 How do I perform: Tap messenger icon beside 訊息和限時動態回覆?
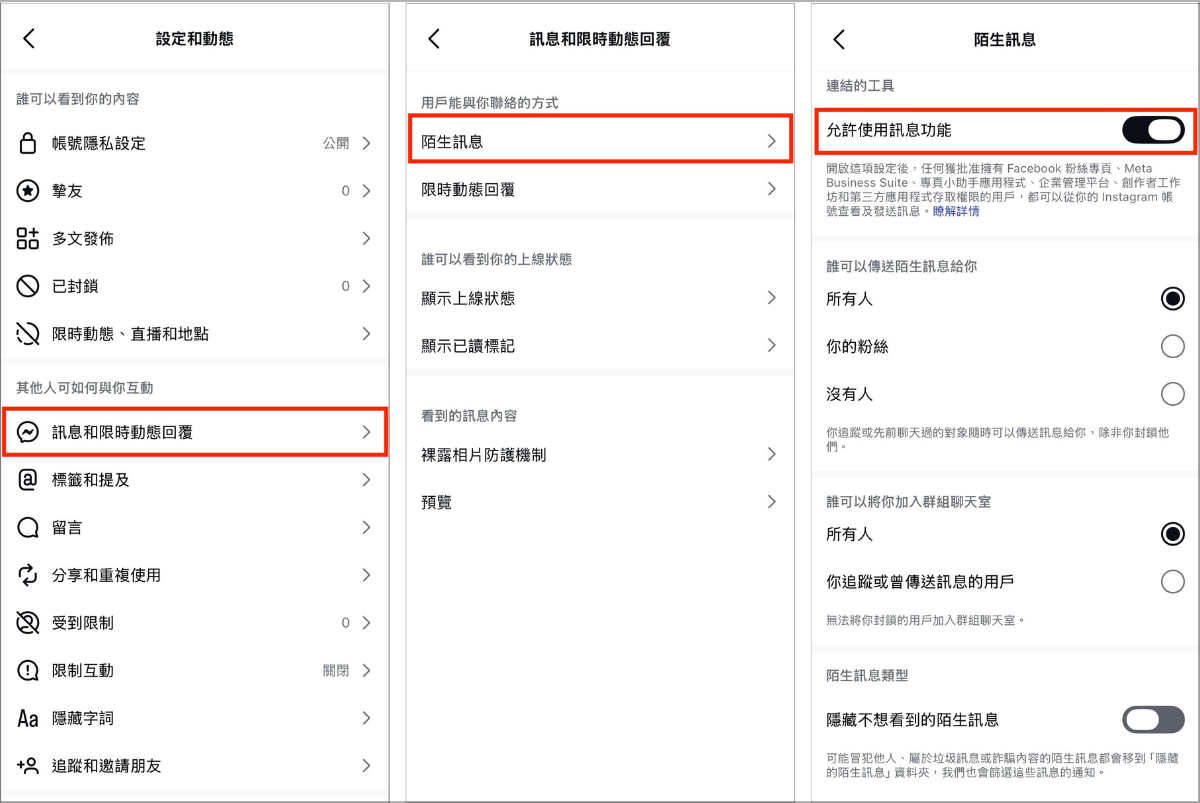28,432
